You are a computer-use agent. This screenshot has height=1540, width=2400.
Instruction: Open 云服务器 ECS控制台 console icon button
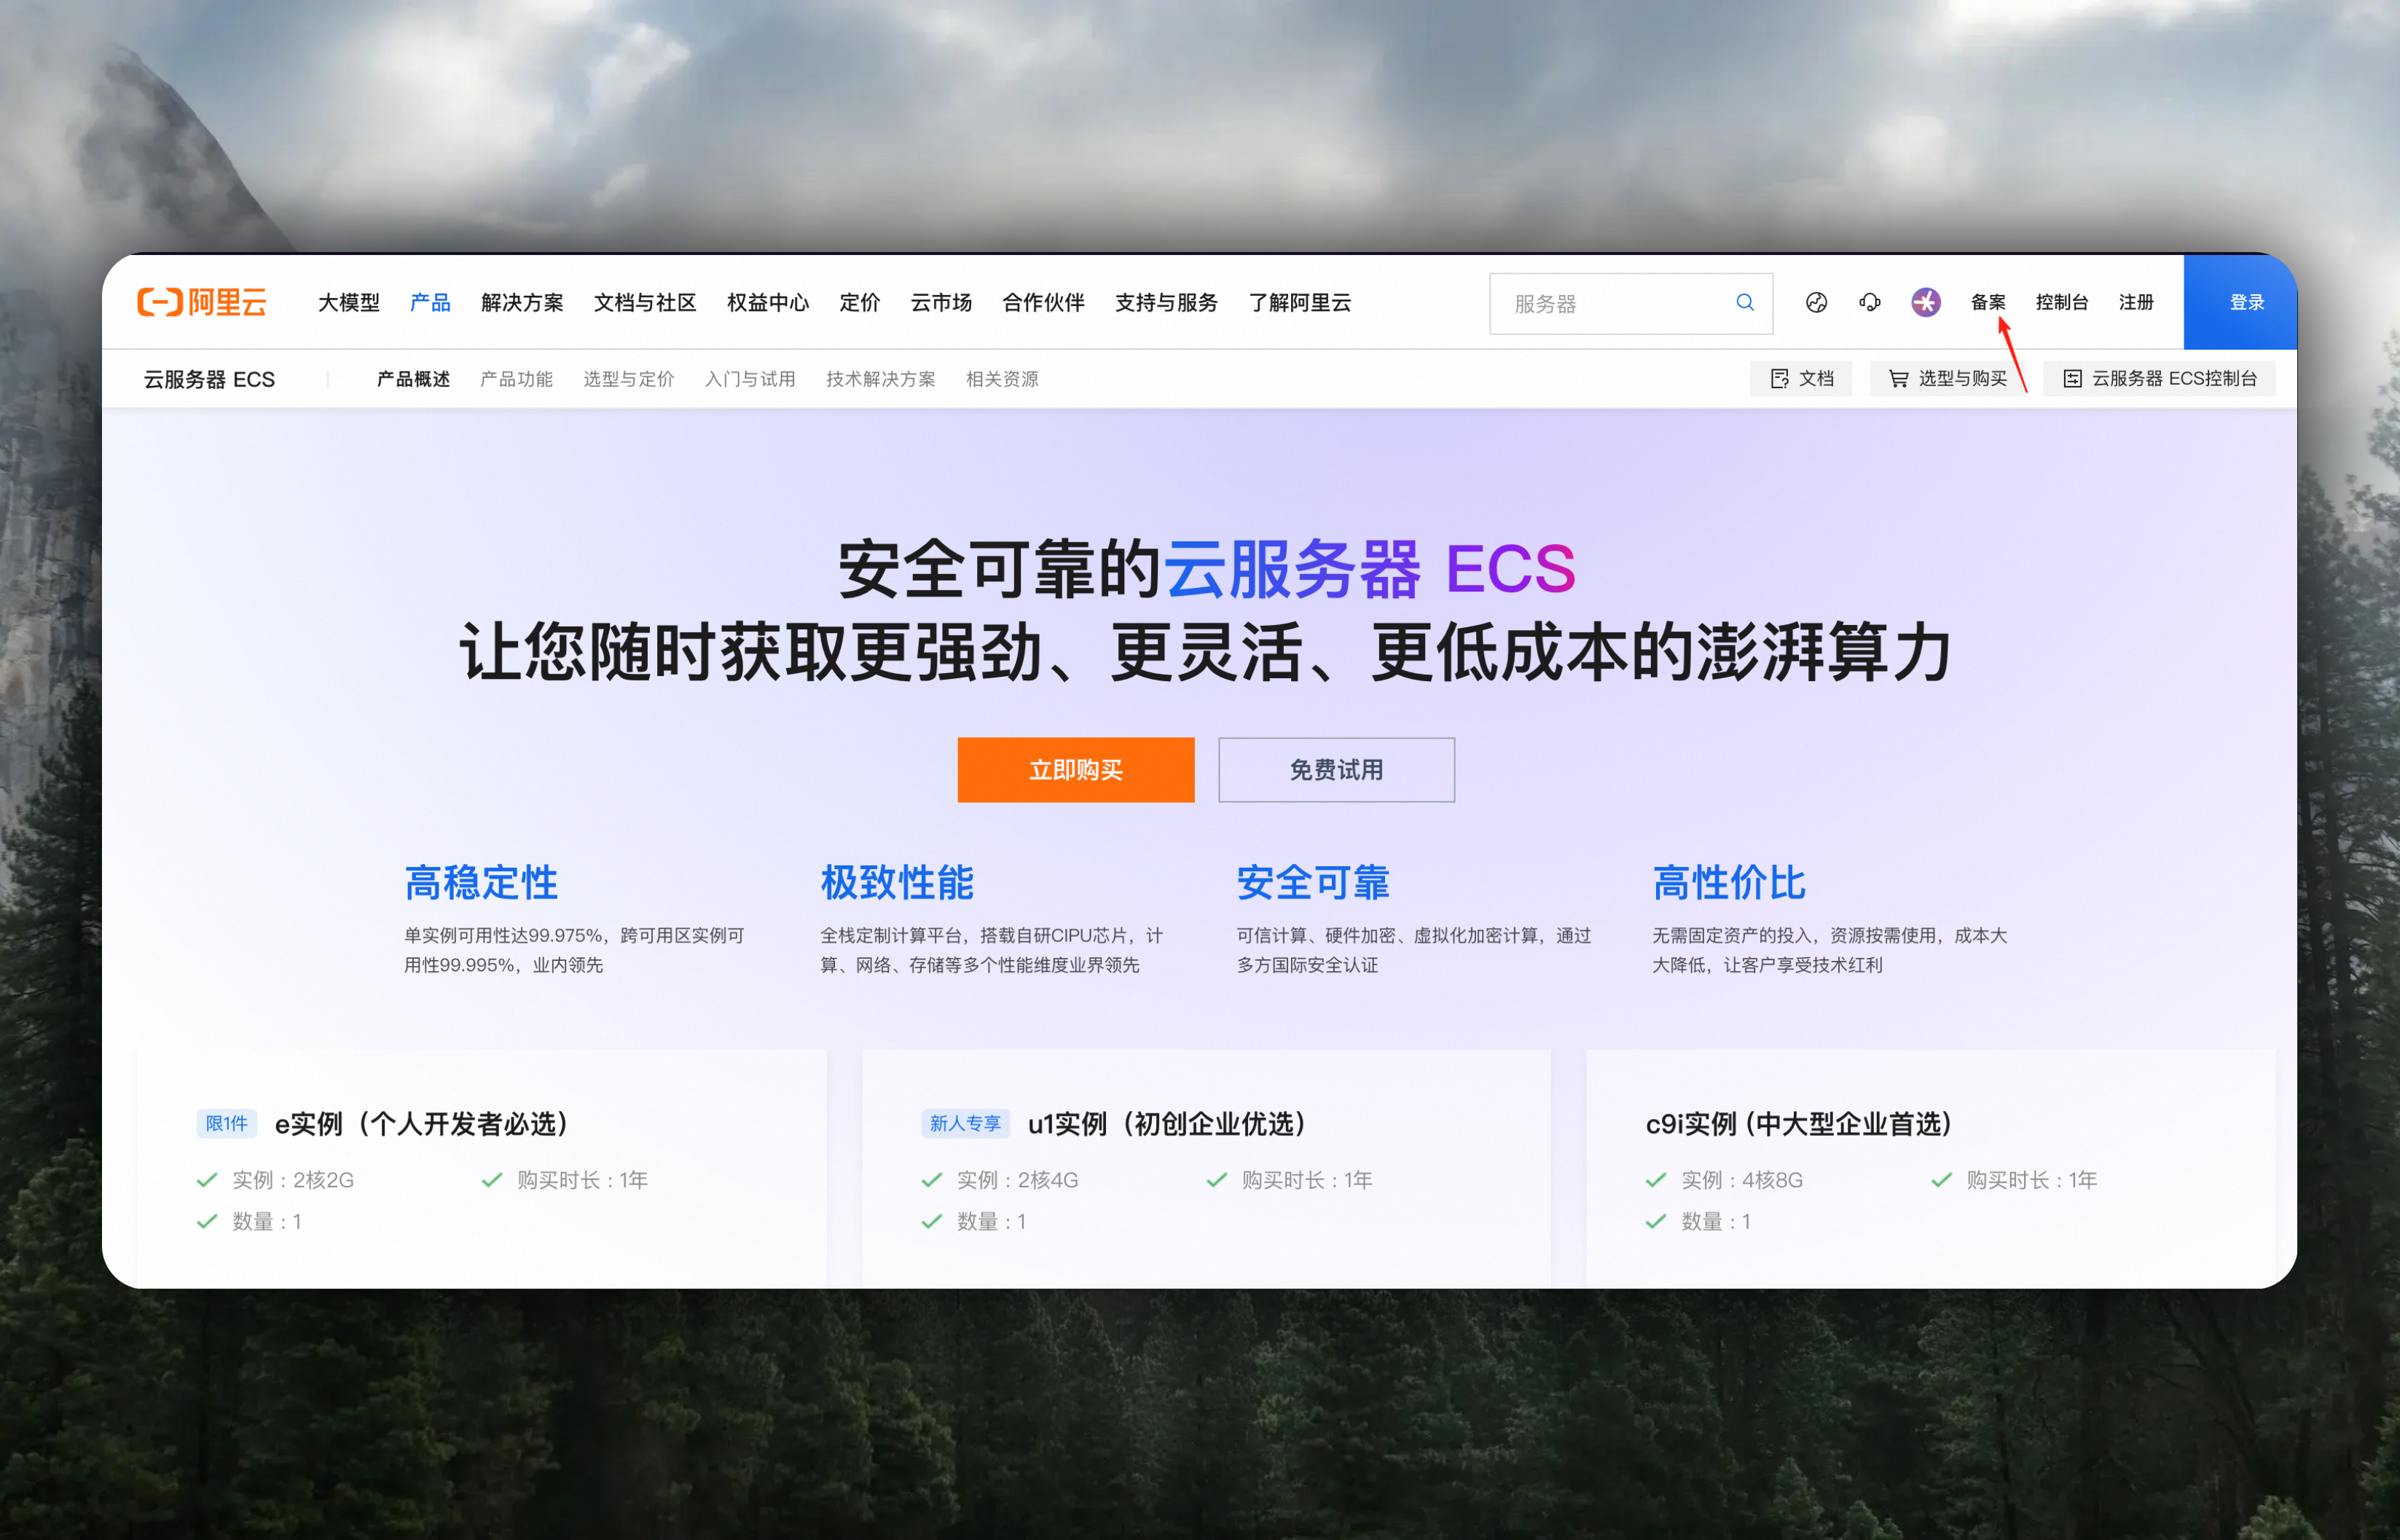(2160, 379)
